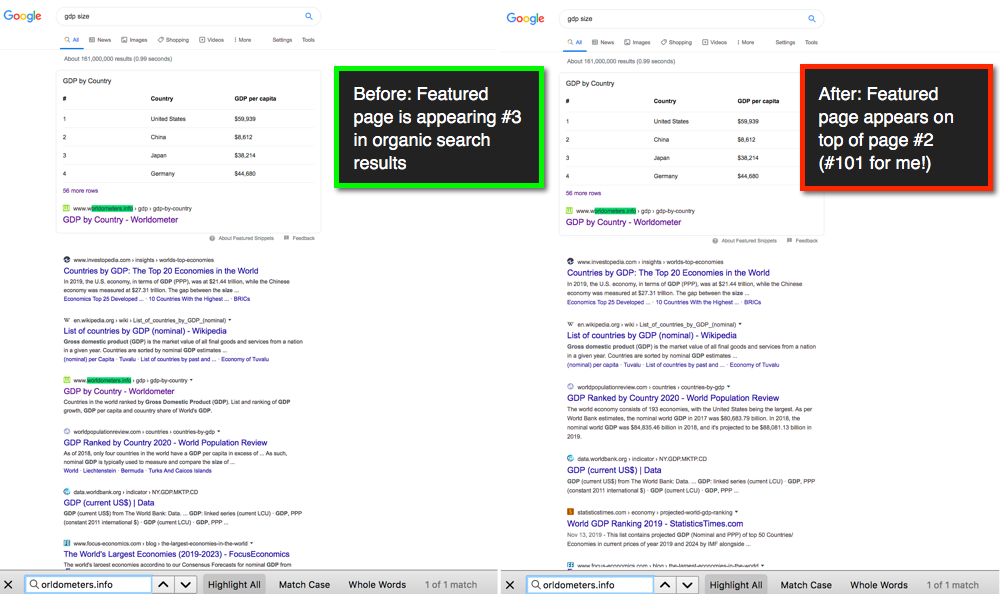Screen dimensions: 1000x594
Task: Expand arrow beside en.wikipedia.org URL, After screenshot
Action: click(740, 324)
